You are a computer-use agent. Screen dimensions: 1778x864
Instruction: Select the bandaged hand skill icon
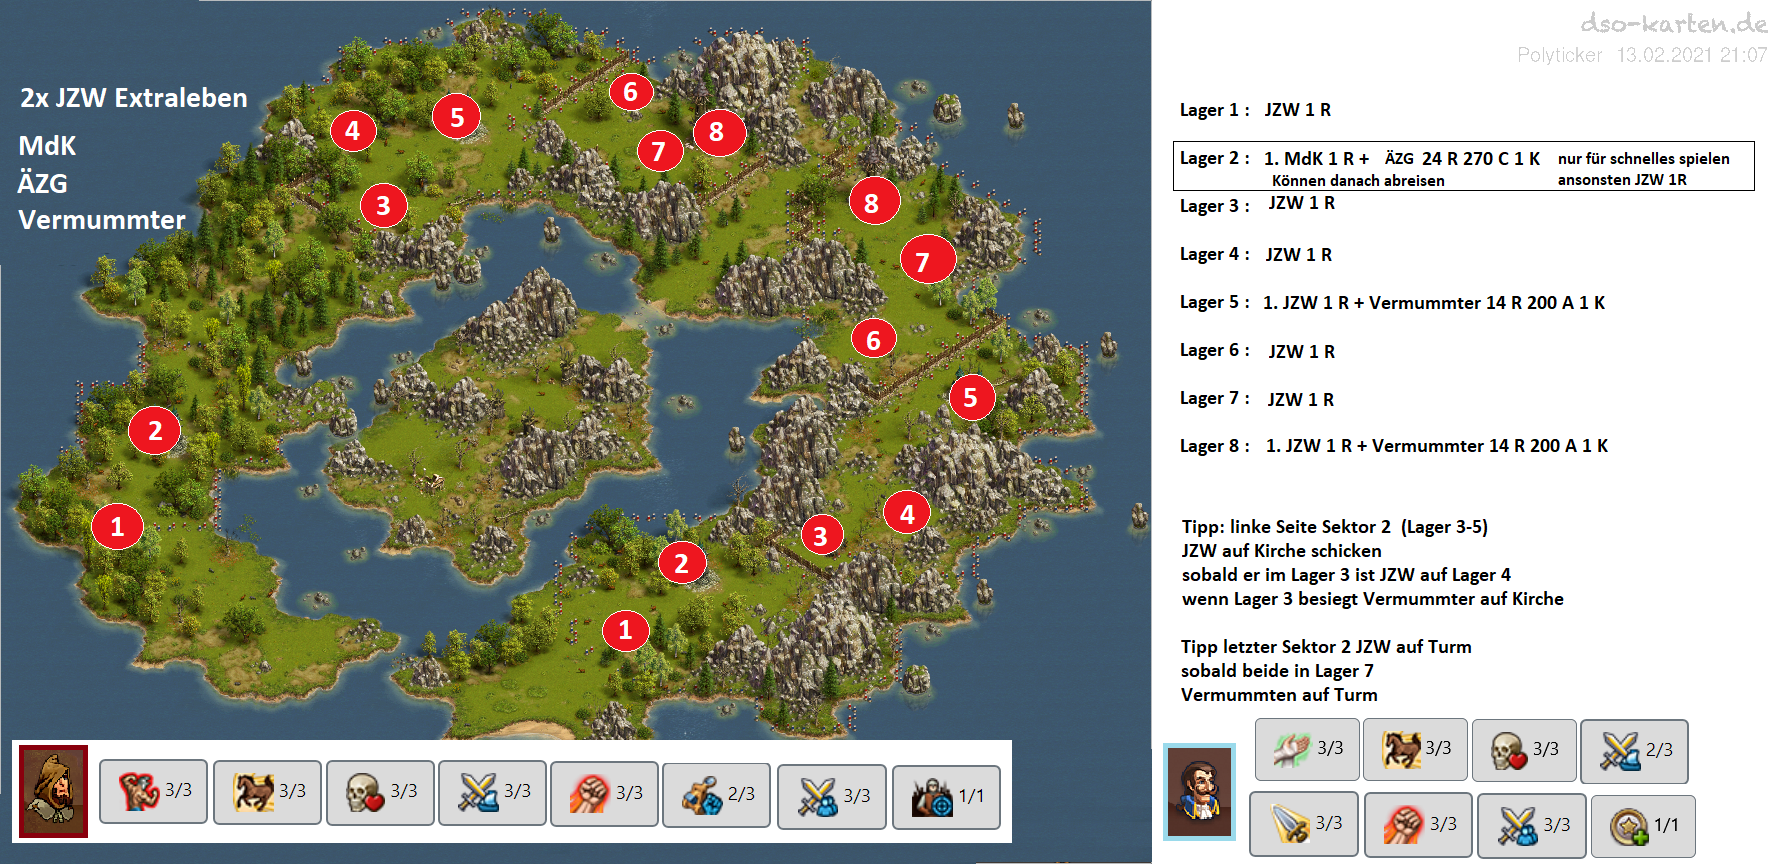(x=1306, y=748)
